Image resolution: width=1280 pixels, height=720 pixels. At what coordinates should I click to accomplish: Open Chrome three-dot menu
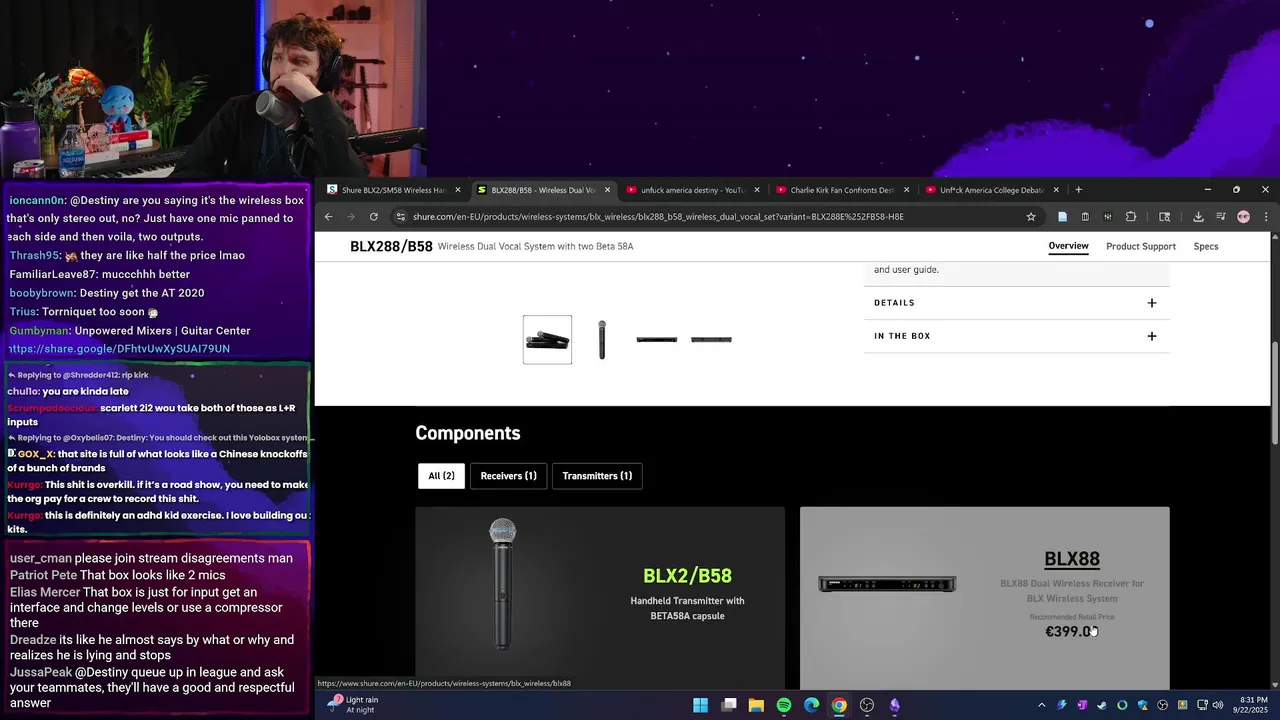click(x=1265, y=216)
